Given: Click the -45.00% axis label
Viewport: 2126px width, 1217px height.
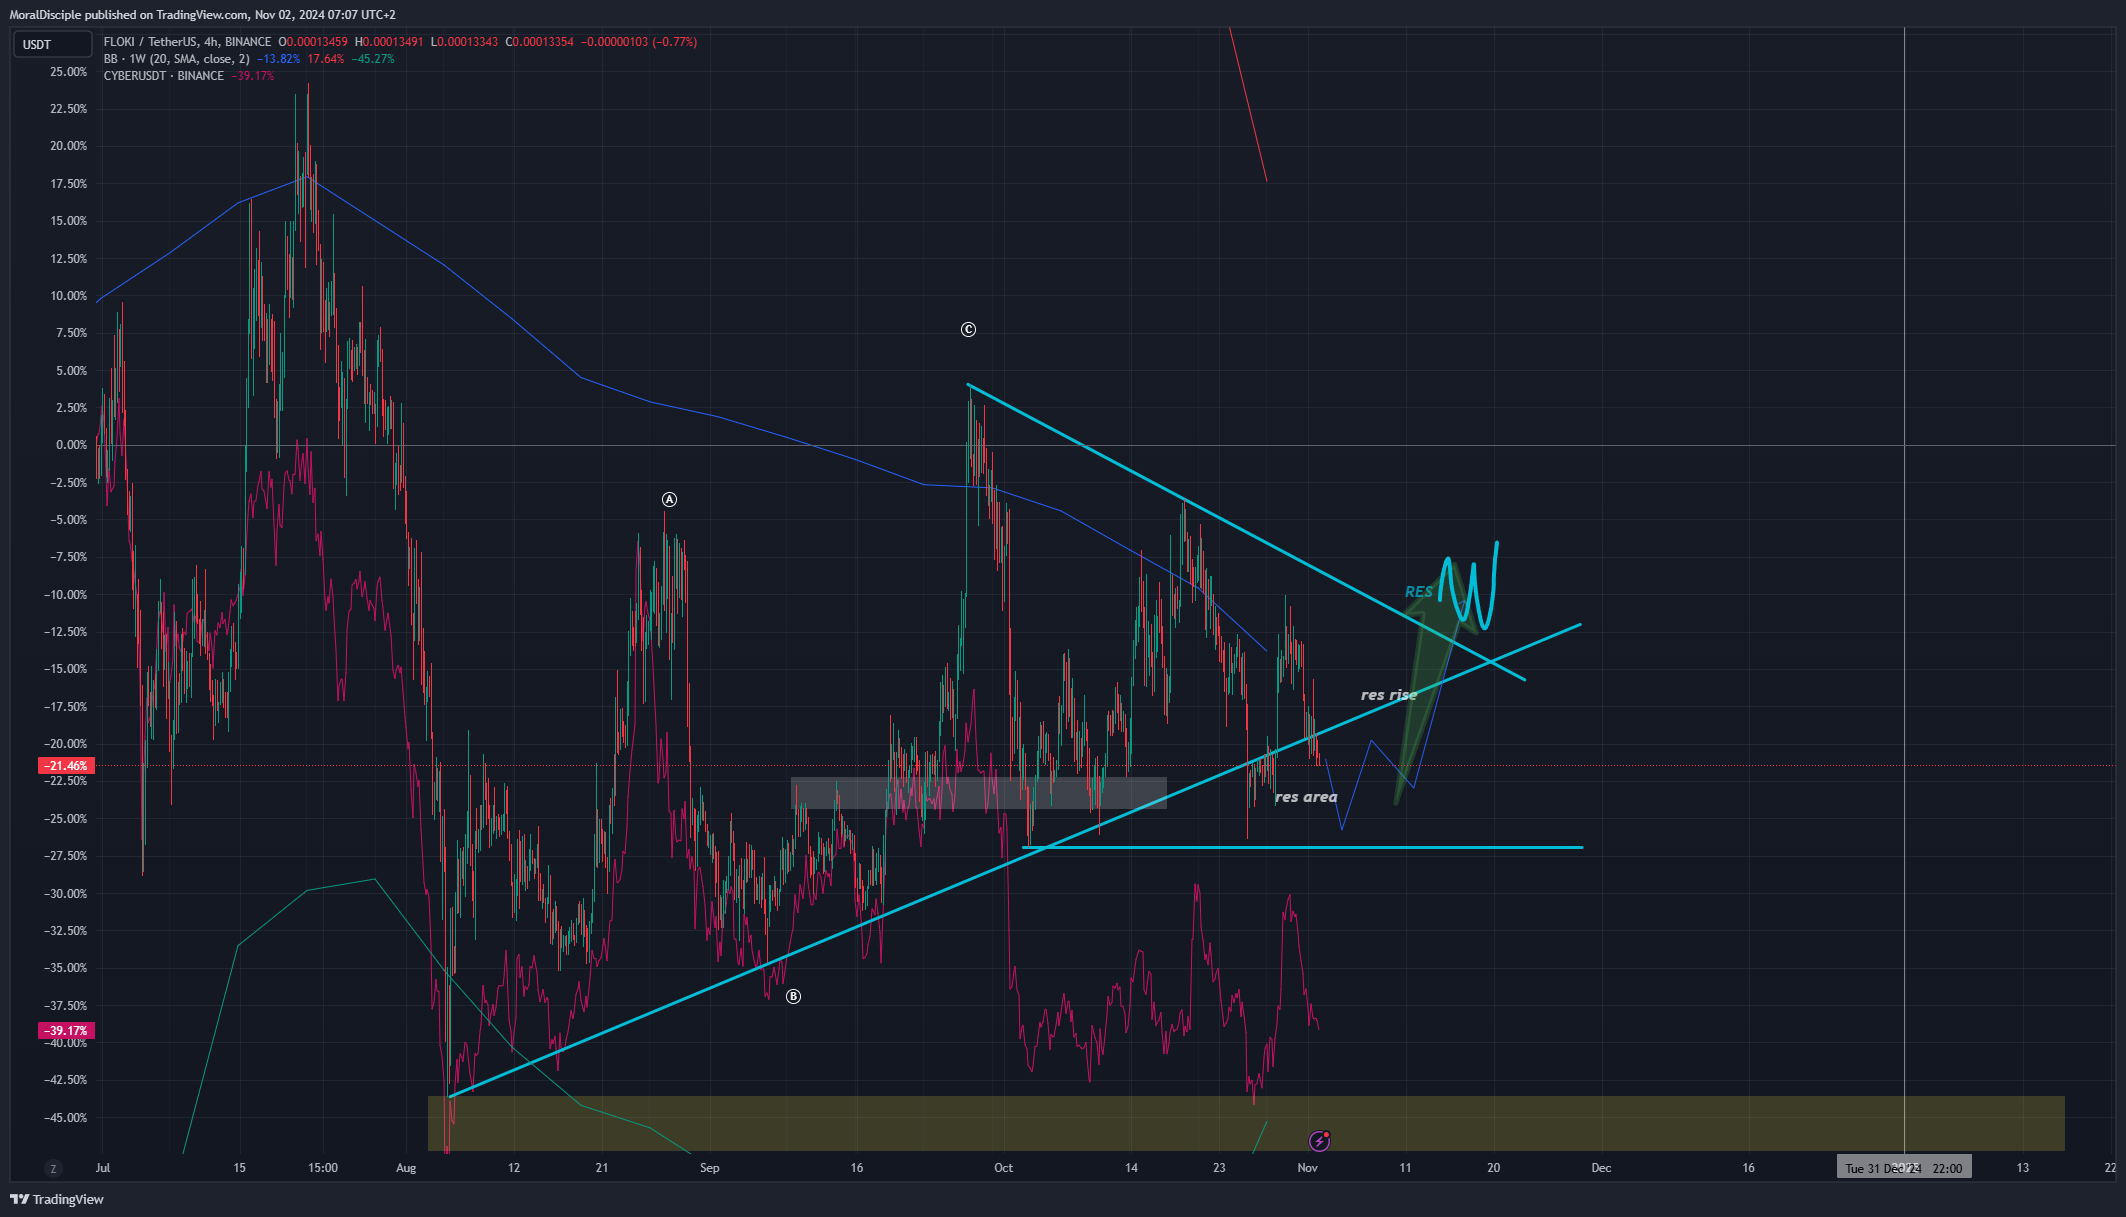Looking at the screenshot, I should (x=66, y=1118).
